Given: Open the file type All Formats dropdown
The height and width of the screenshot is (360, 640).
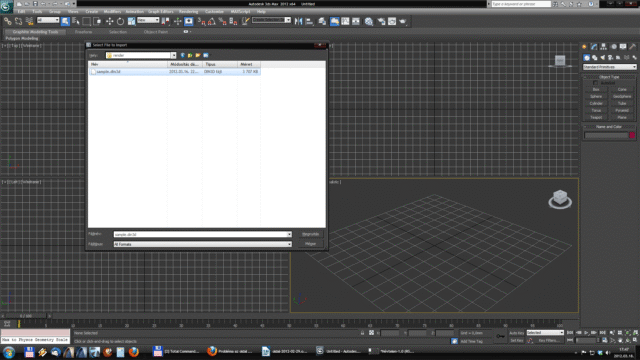Looking at the screenshot, I should coord(202,244).
